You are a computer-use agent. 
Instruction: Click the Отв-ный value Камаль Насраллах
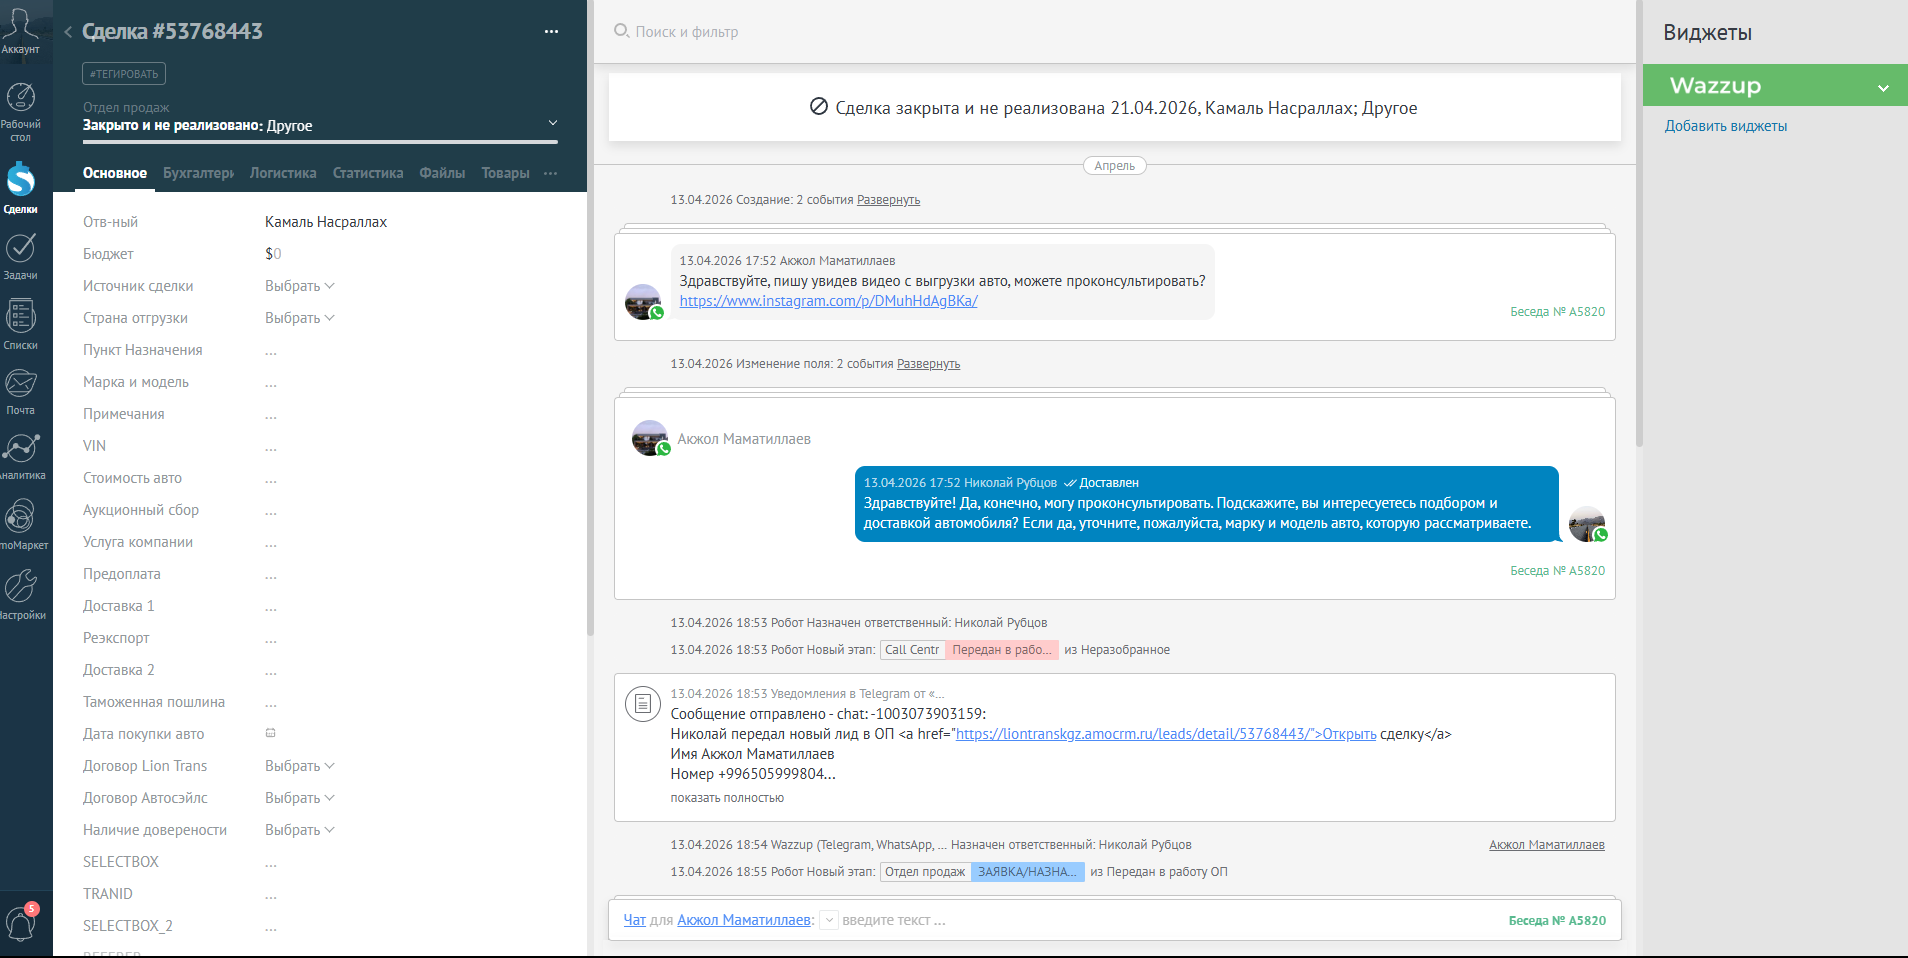point(326,222)
